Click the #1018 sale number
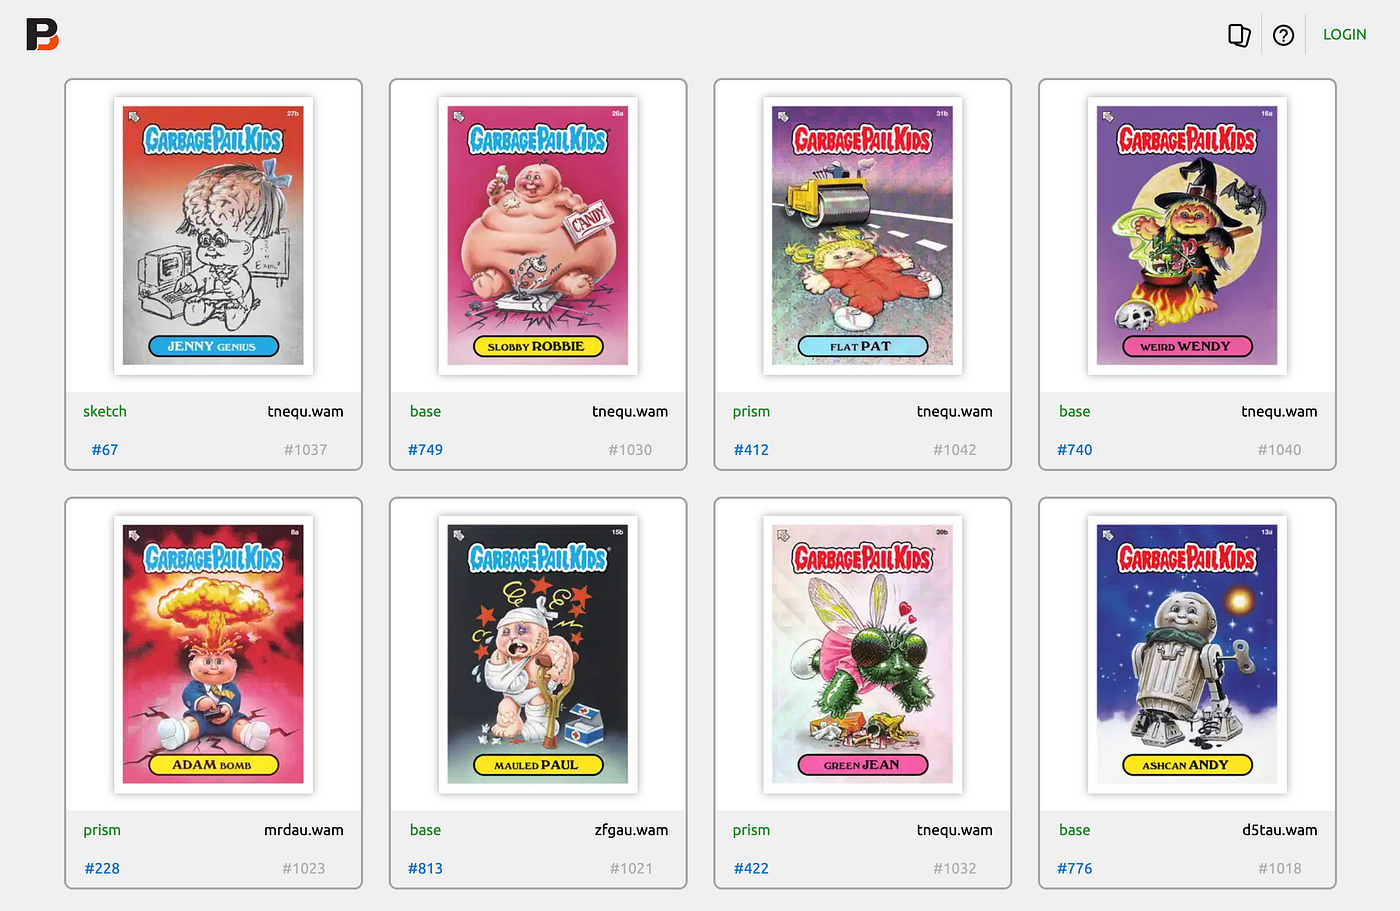The image size is (1400, 911). click(x=1280, y=868)
